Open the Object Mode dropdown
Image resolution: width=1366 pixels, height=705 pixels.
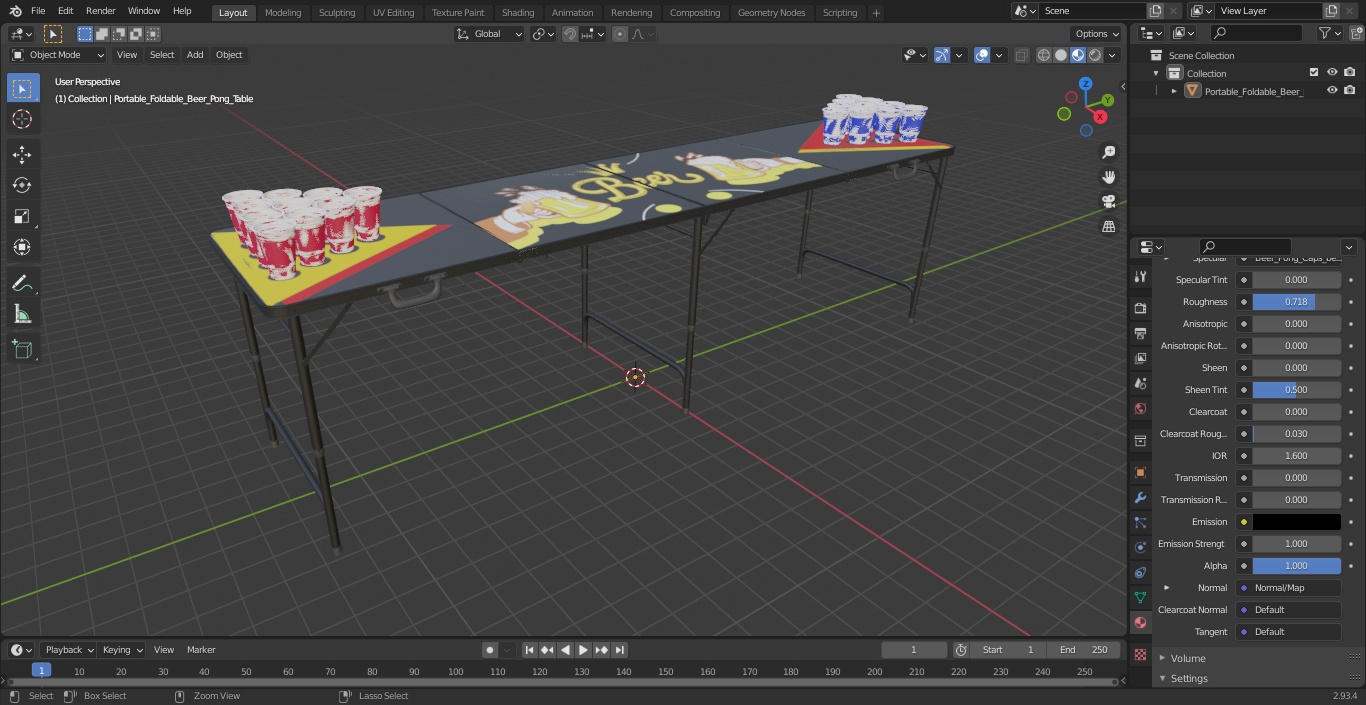58,55
